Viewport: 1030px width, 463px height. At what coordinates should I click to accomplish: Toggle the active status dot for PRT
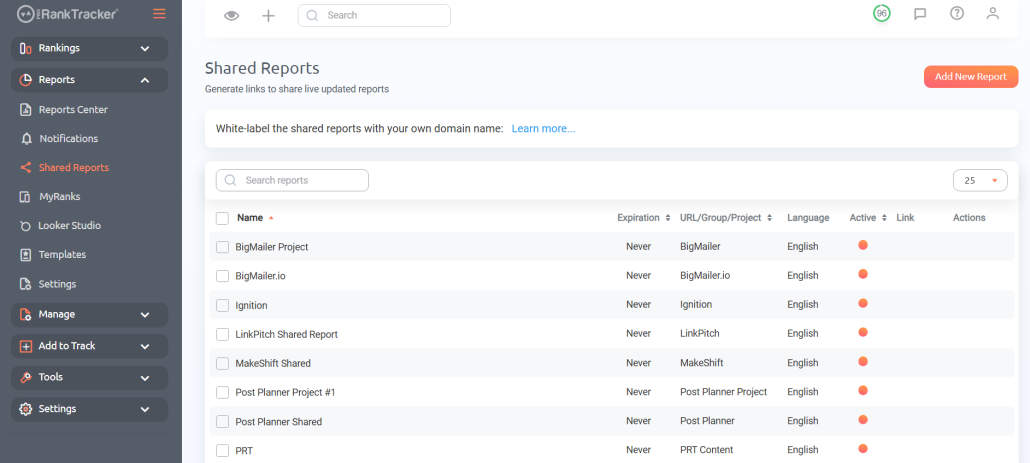point(863,449)
